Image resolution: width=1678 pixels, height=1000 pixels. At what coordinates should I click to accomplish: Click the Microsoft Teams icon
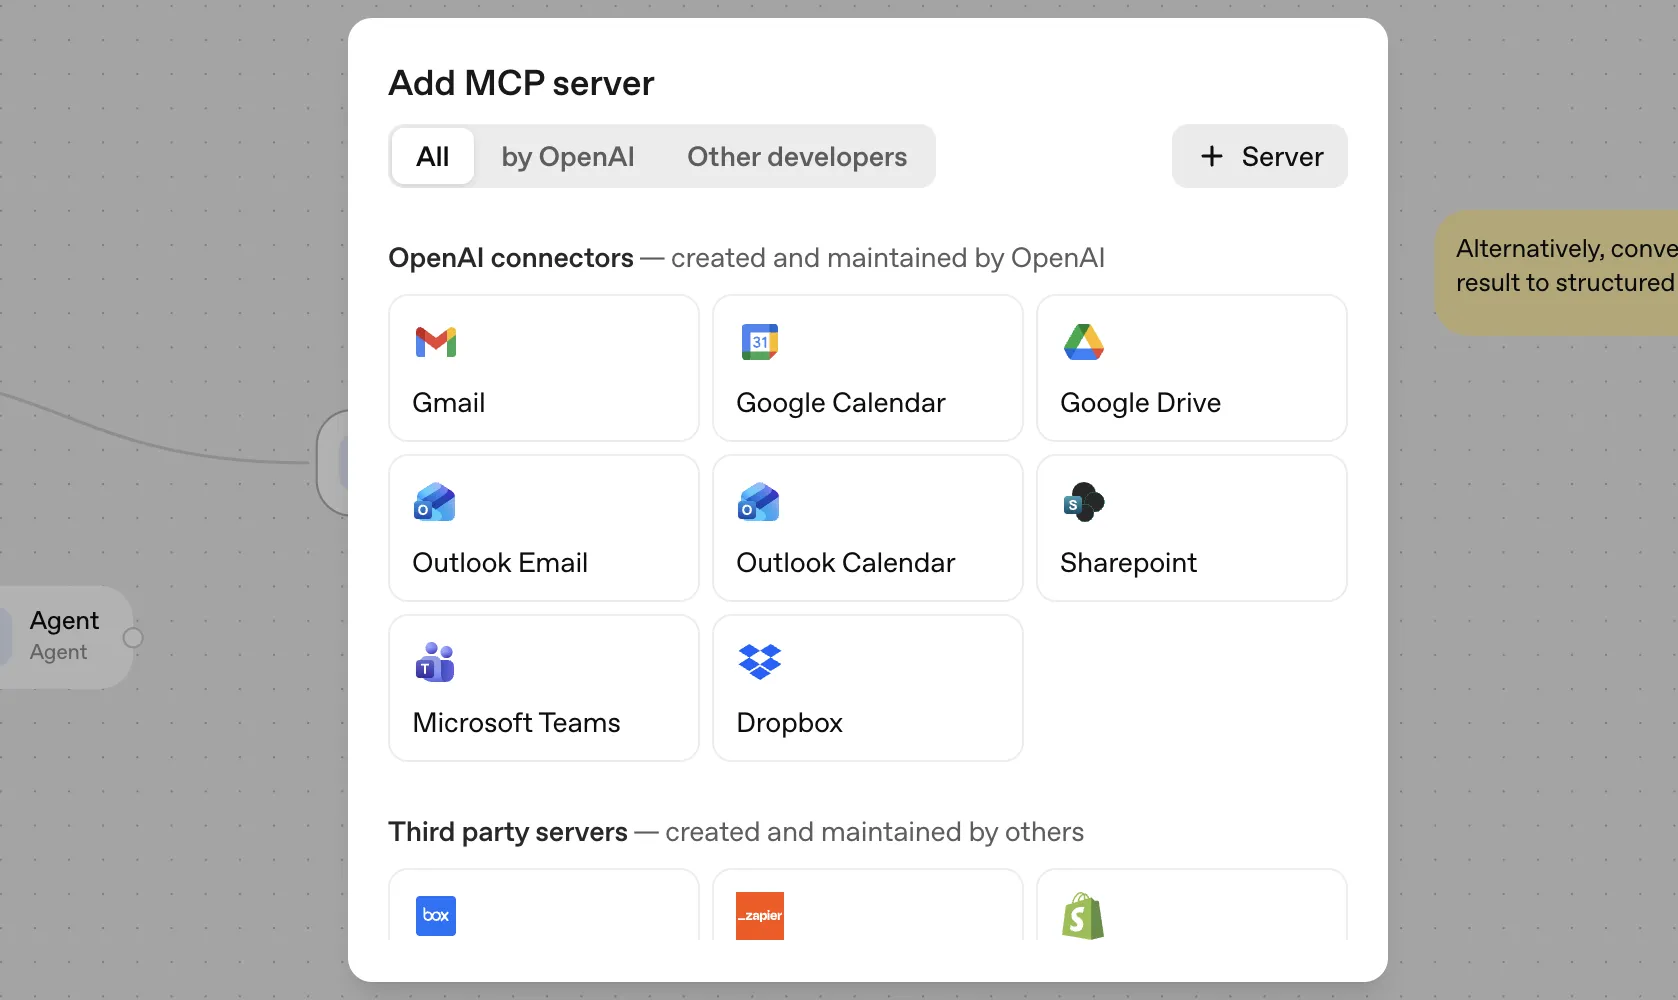(435, 662)
